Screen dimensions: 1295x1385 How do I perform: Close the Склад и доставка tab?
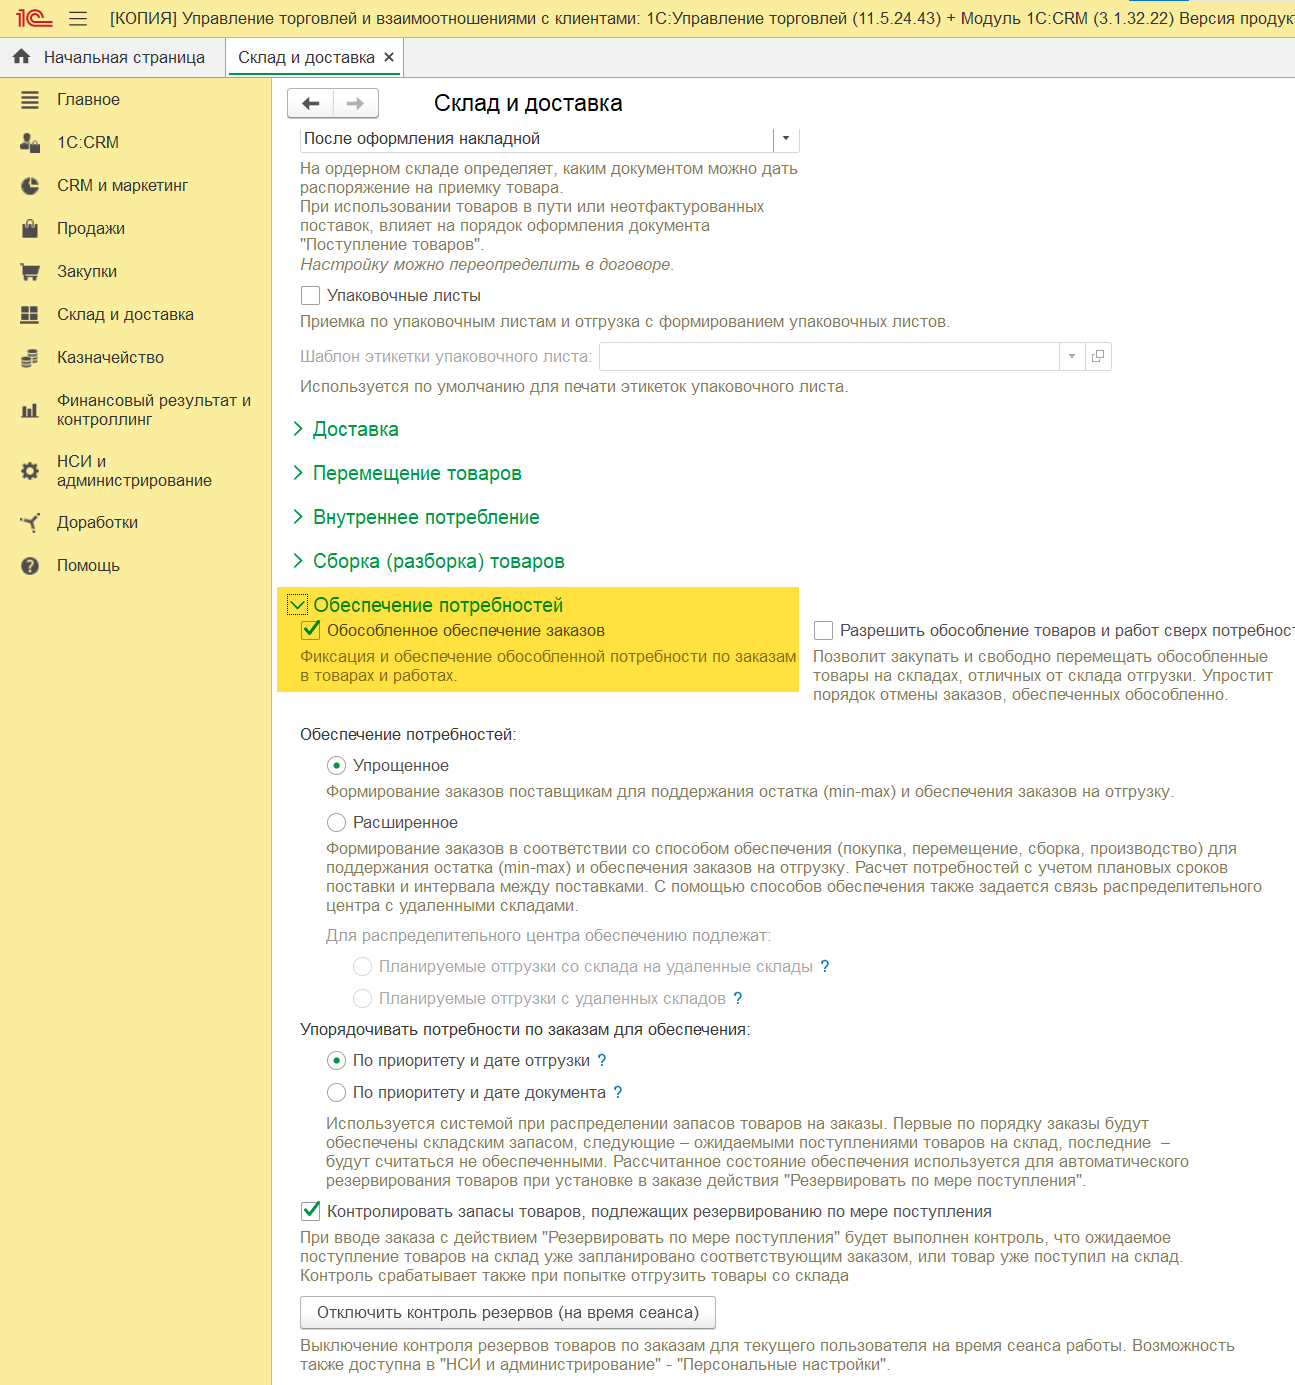tap(389, 57)
